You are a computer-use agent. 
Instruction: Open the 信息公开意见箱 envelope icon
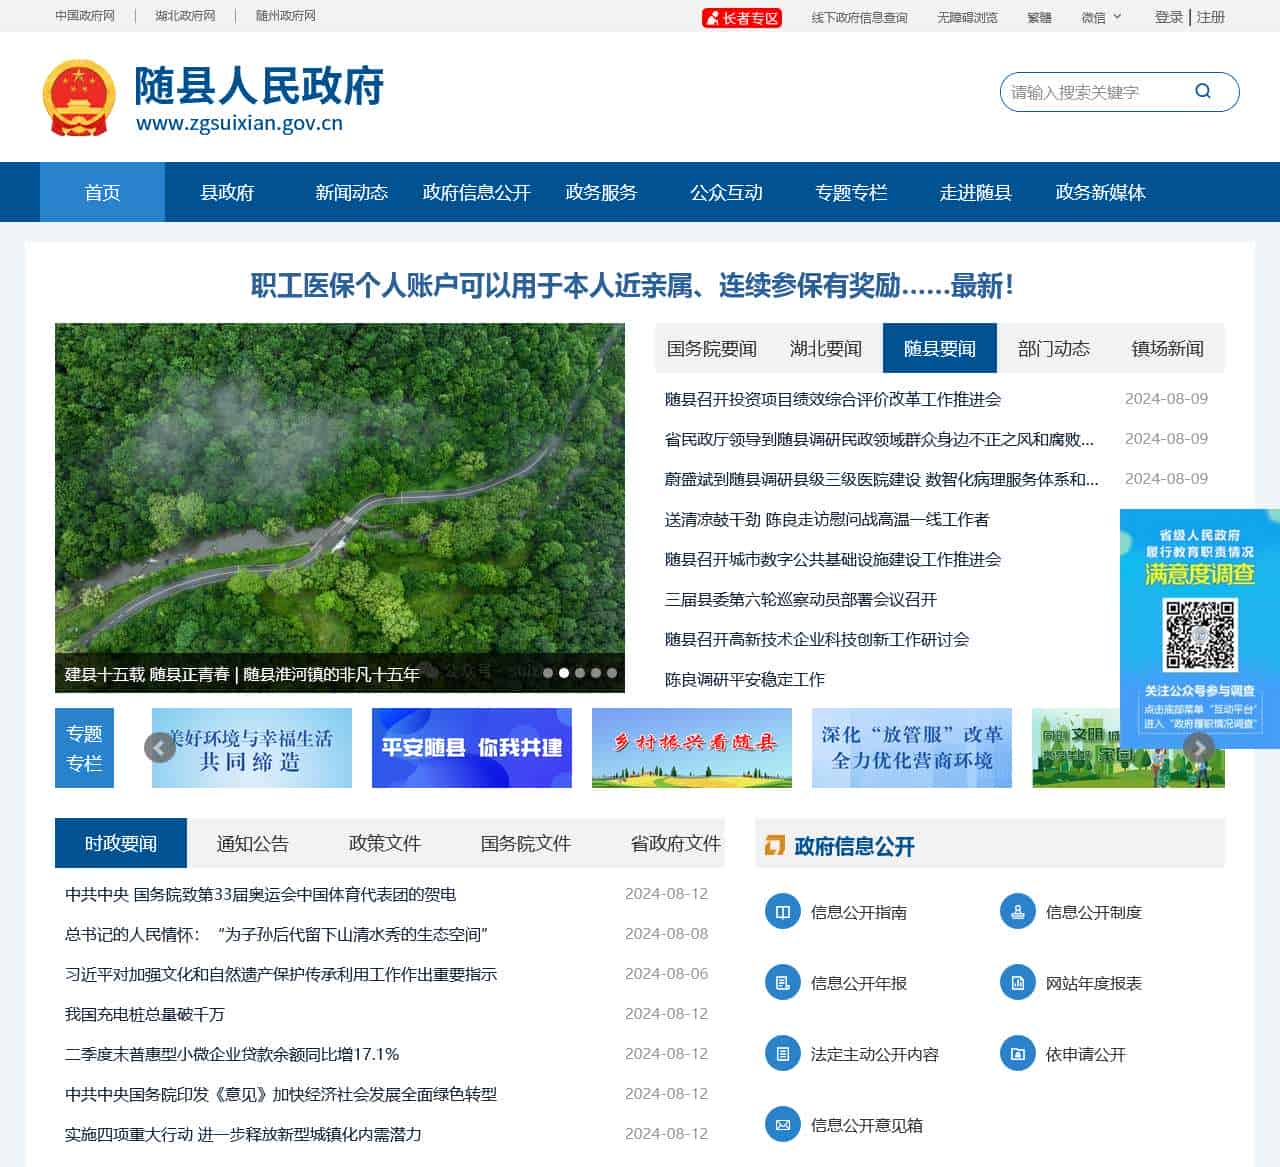point(783,1125)
